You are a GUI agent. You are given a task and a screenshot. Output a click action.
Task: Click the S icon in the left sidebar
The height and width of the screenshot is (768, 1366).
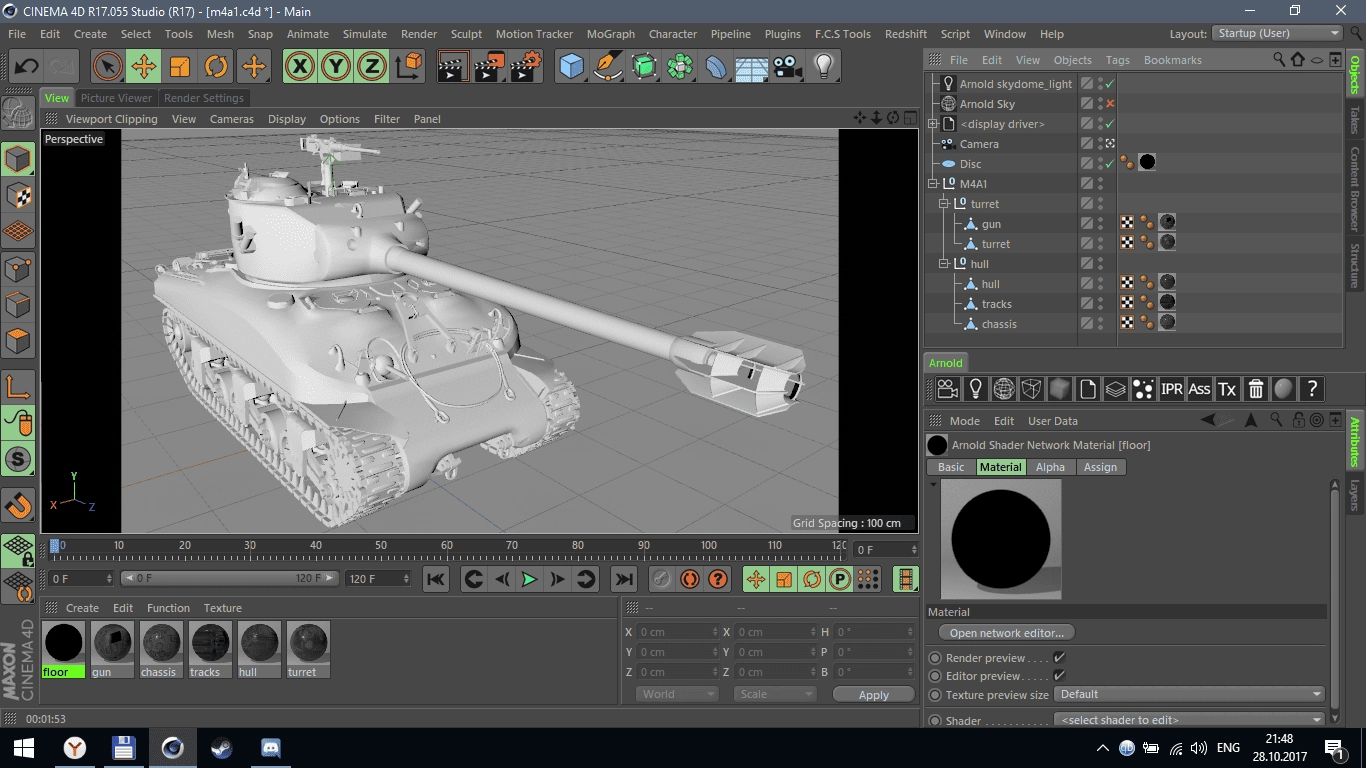(18, 459)
